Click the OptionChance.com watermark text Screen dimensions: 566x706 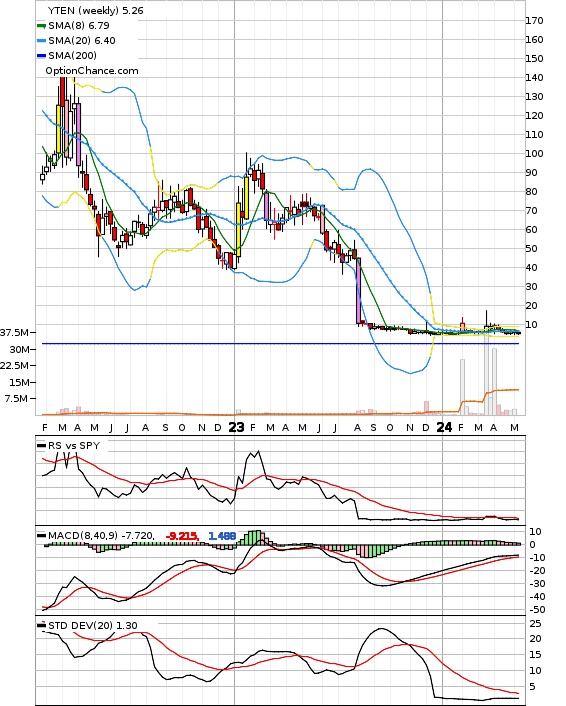click(92, 71)
